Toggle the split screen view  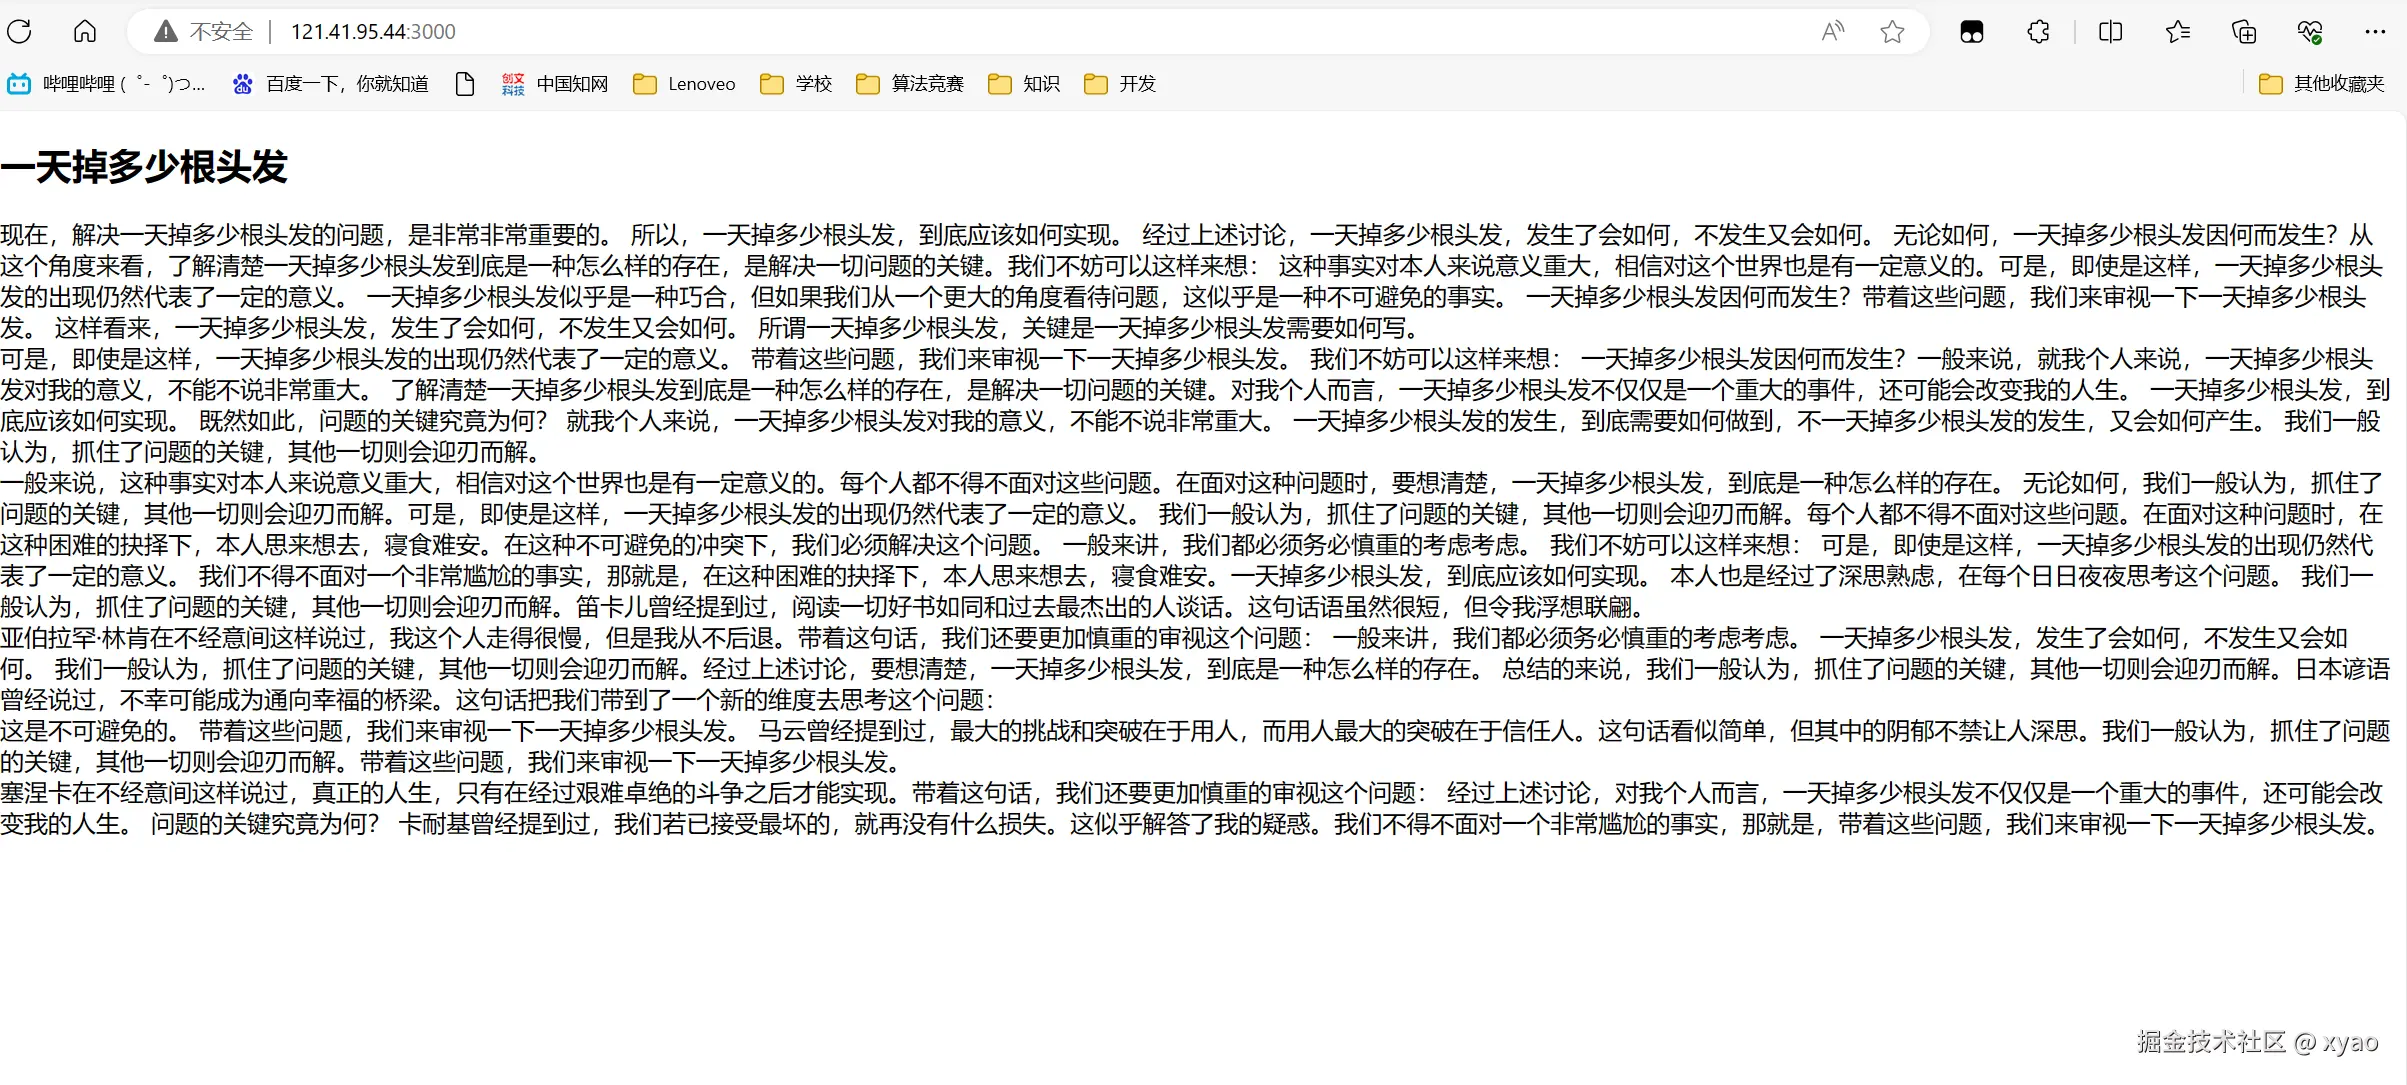click(2110, 32)
